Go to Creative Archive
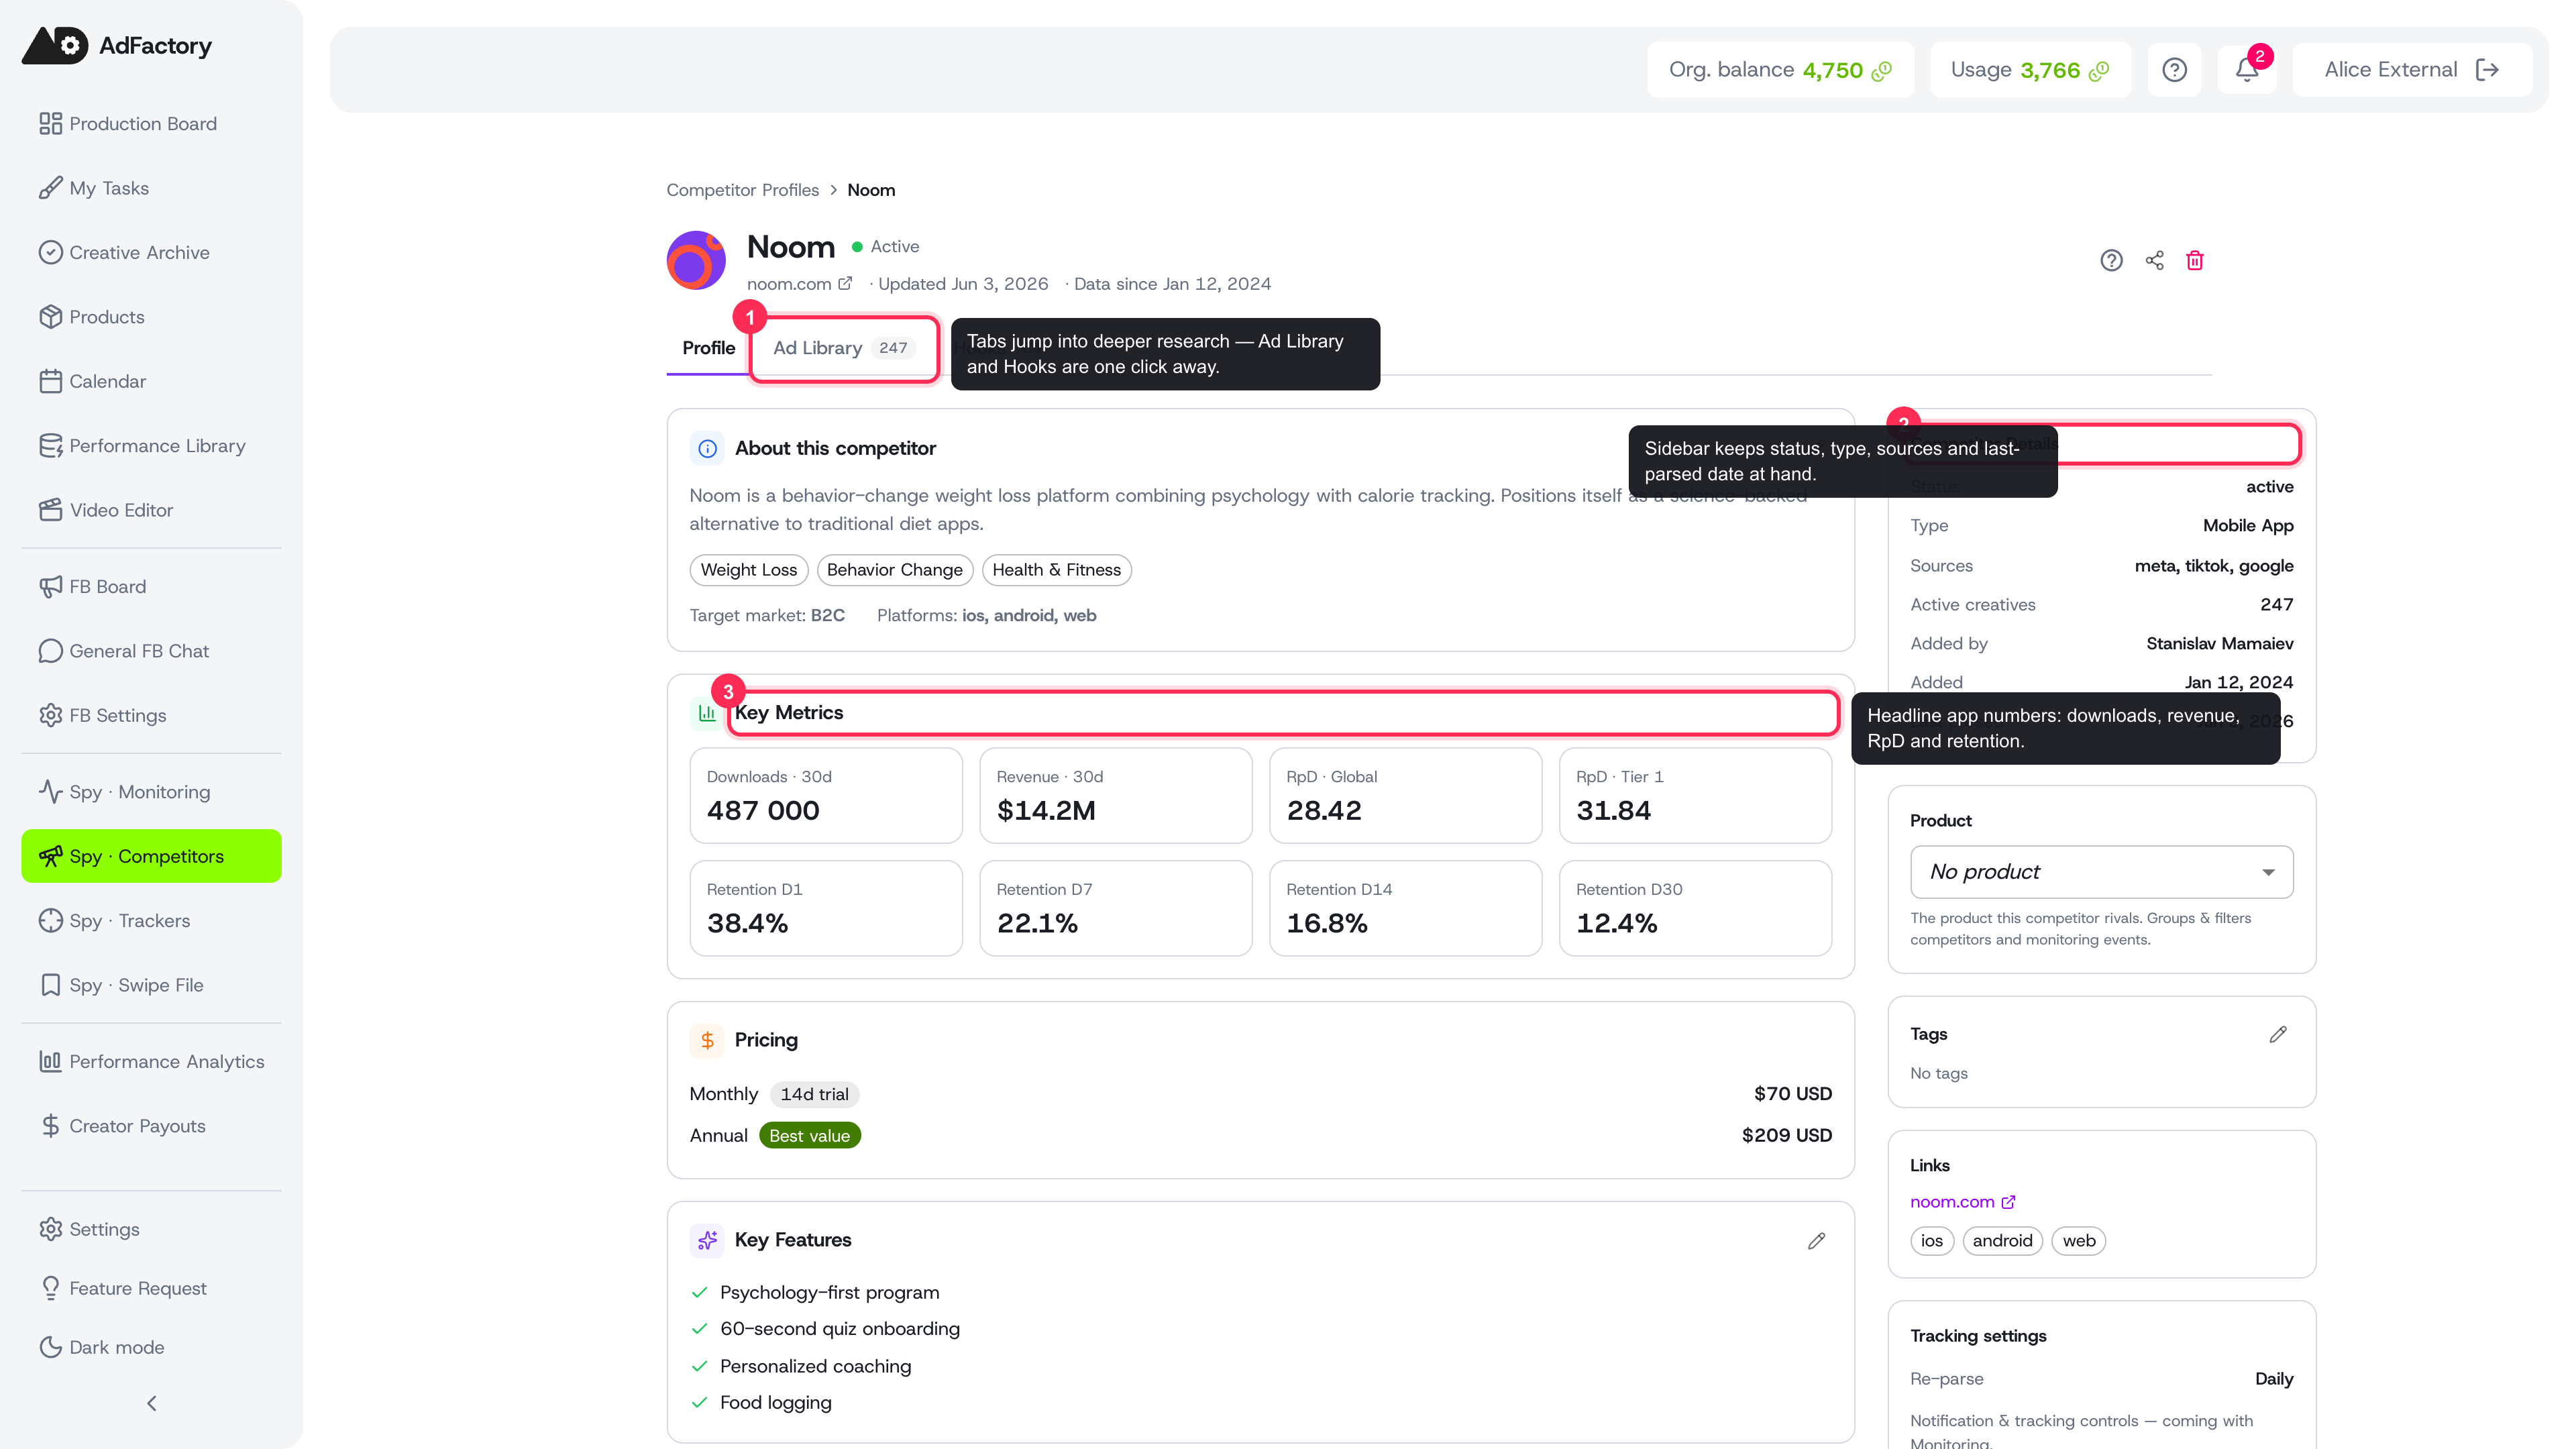Viewport: 2576px width, 1449px height. [151, 252]
